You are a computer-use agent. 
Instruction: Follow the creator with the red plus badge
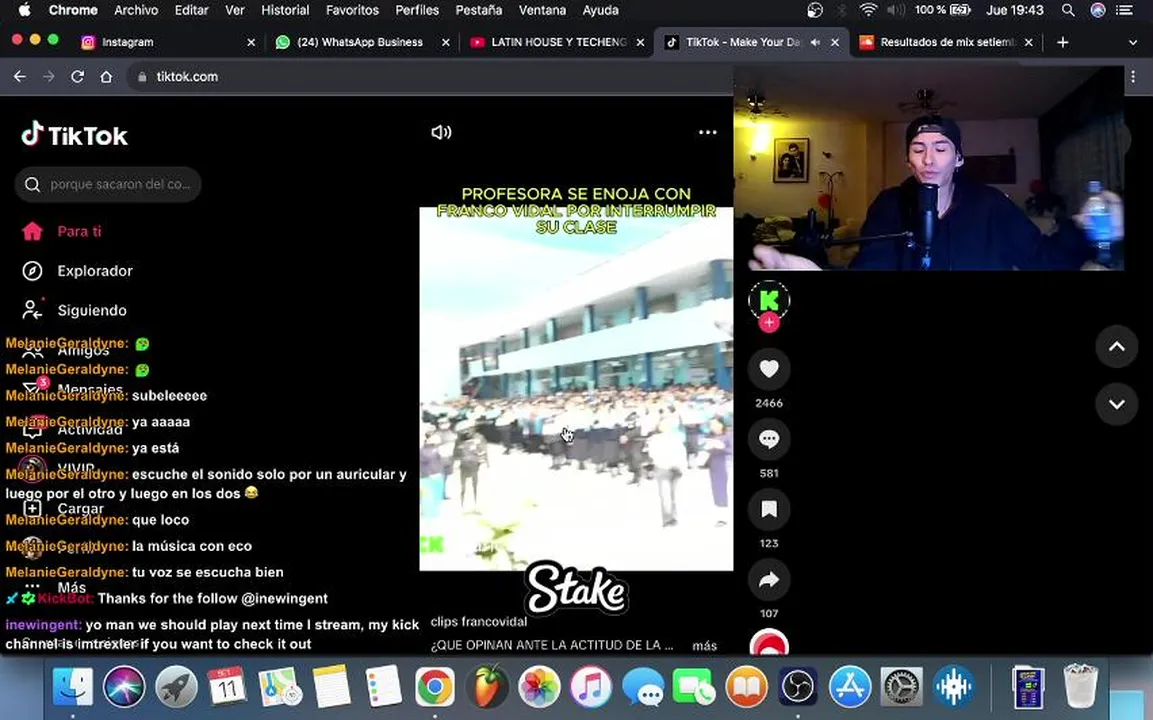point(769,322)
